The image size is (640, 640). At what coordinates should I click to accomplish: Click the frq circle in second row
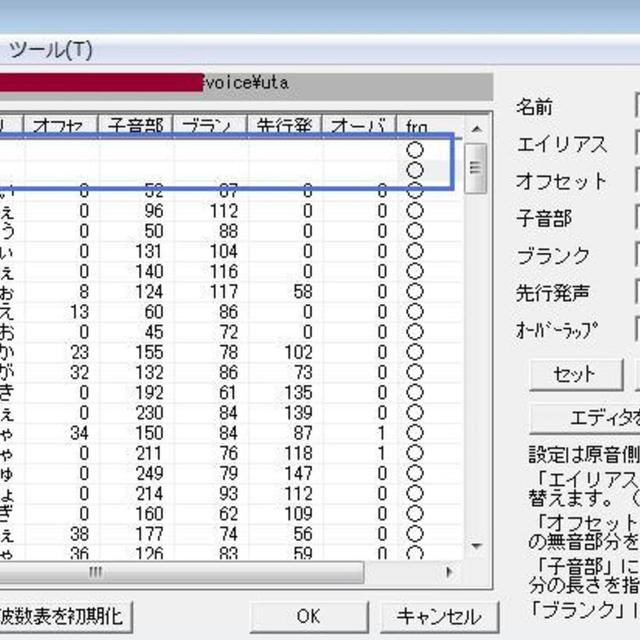[x=415, y=170]
